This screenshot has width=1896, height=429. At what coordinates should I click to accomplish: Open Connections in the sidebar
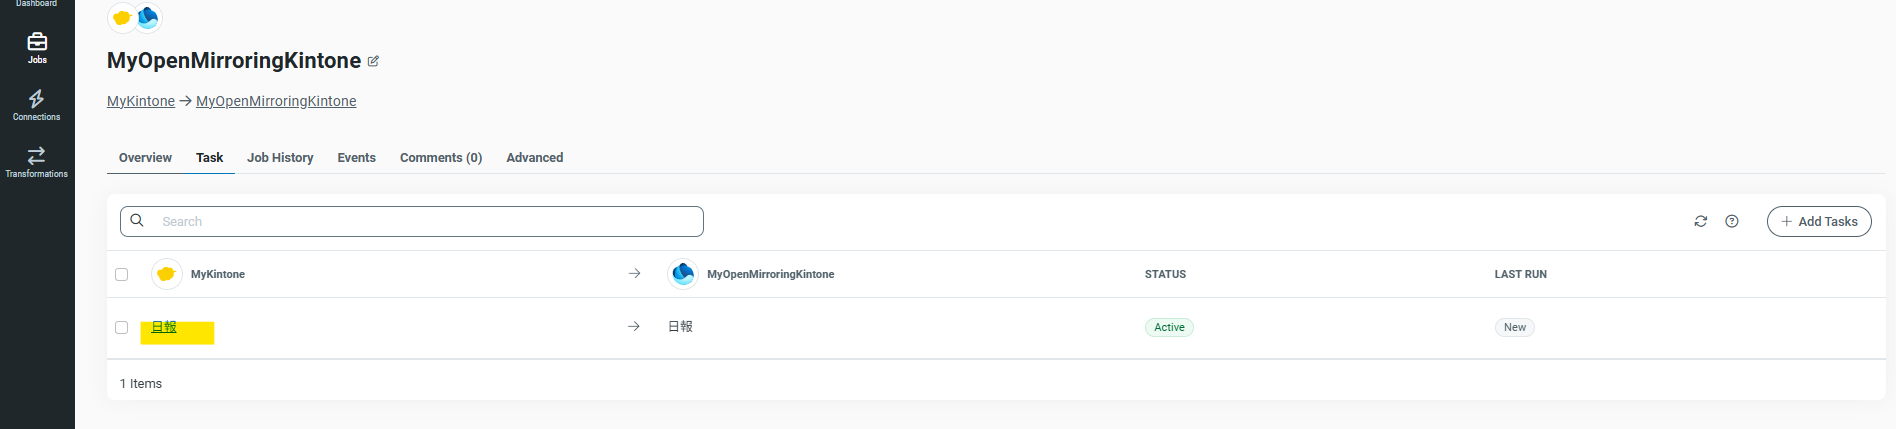37,105
